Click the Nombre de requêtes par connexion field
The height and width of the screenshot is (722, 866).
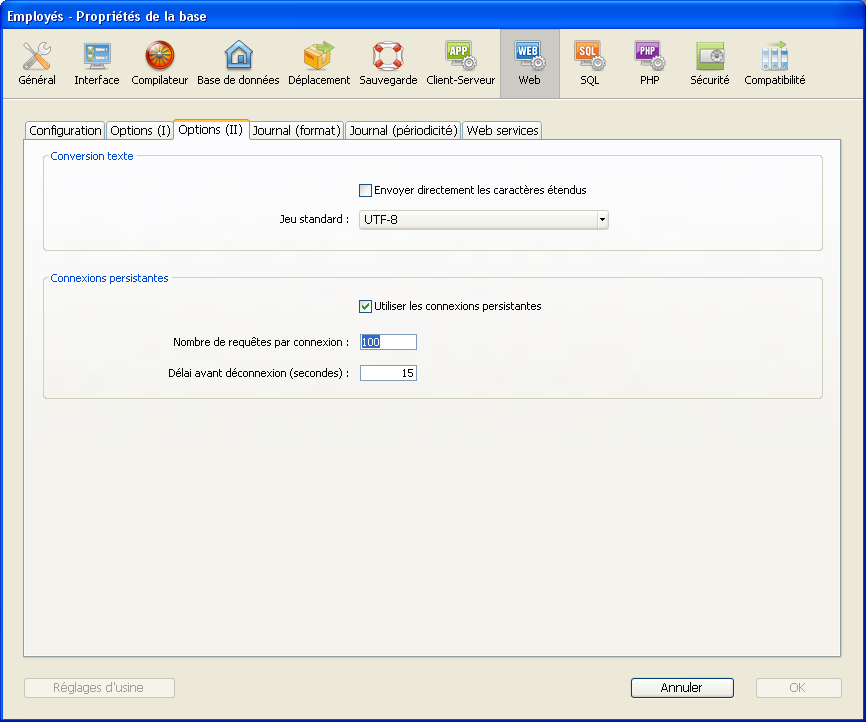(x=388, y=342)
